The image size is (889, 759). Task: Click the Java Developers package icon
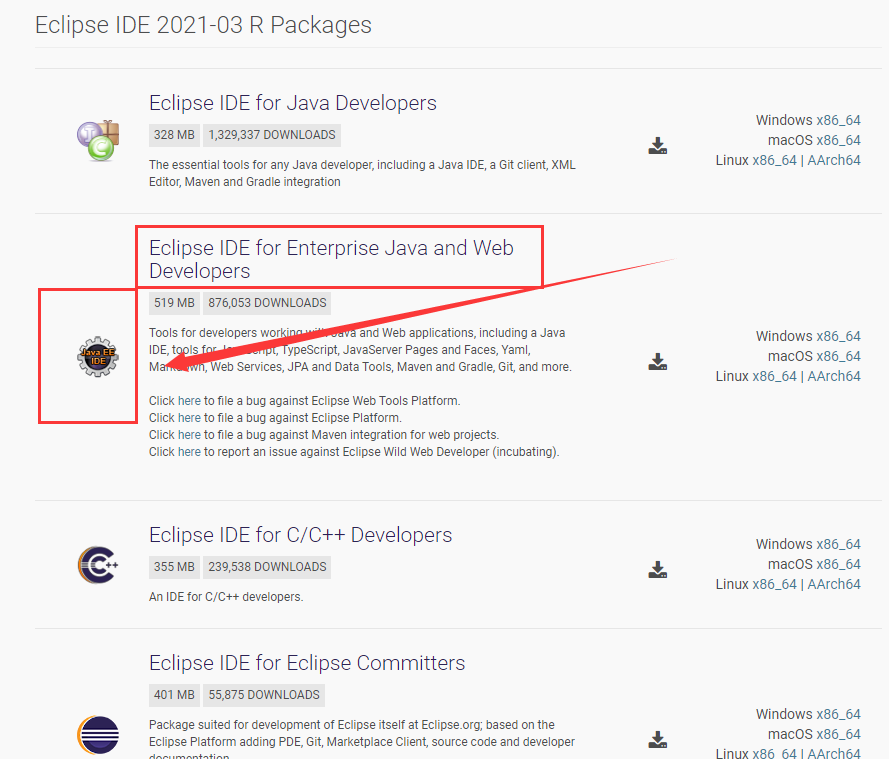coord(98,141)
